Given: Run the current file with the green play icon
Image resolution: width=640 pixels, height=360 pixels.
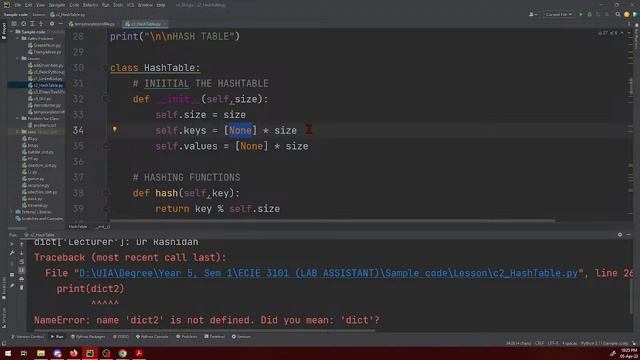Looking at the screenshot, I should [x=581, y=14].
